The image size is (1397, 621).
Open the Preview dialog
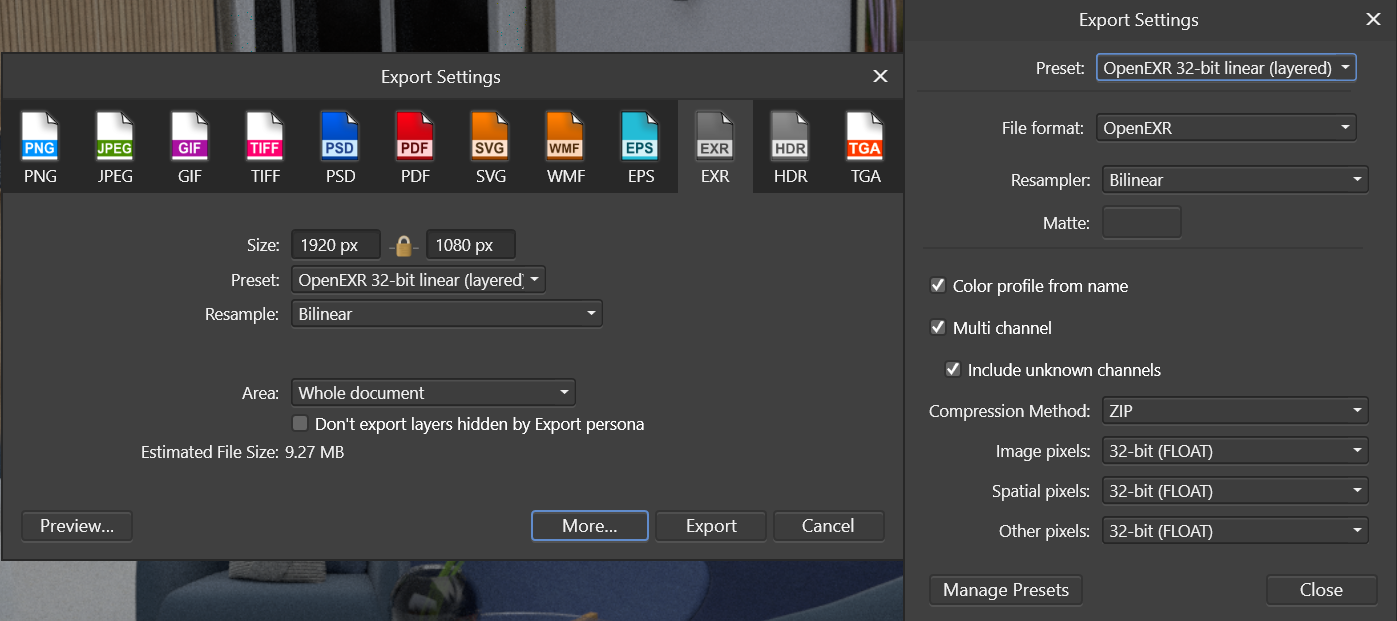pos(76,525)
